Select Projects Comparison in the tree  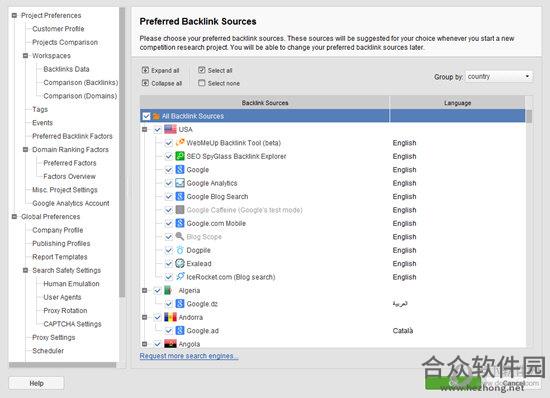click(x=65, y=42)
